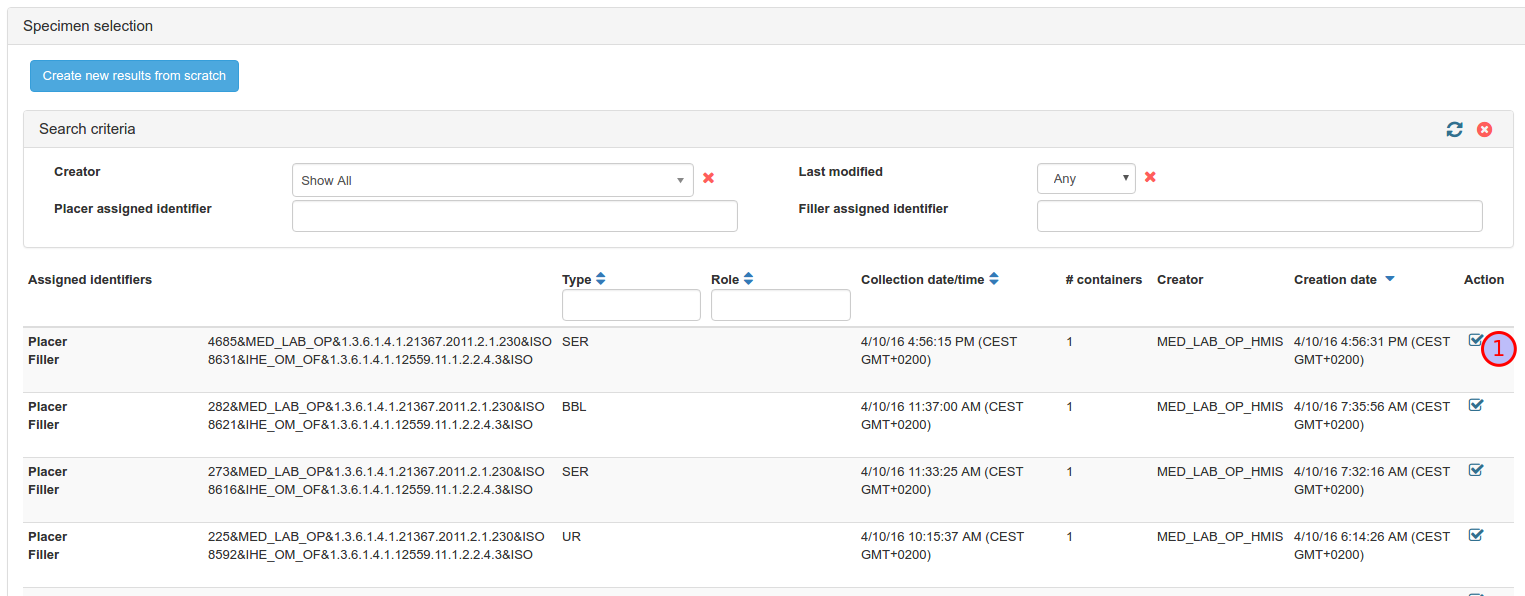The image size is (1525, 596).
Task: Clear the Last modified filter with red X
Action: click(x=1150, y=177)
